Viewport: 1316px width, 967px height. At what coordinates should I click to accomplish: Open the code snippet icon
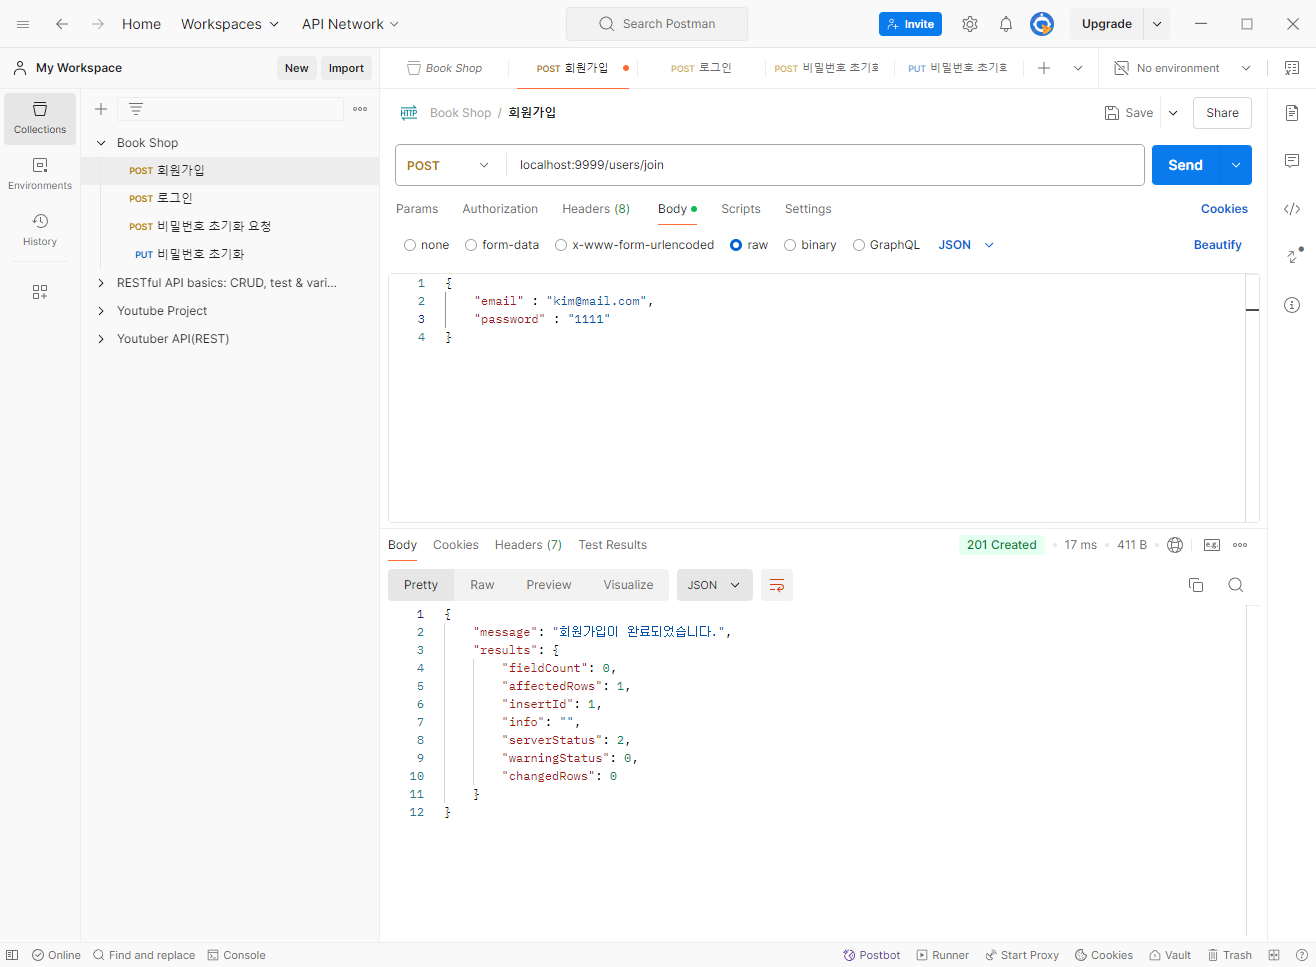[x=1292, y=209]
